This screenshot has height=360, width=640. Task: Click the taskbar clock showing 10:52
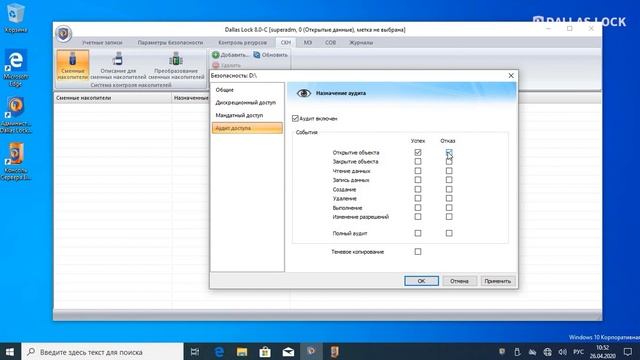(x=602, y=352)
